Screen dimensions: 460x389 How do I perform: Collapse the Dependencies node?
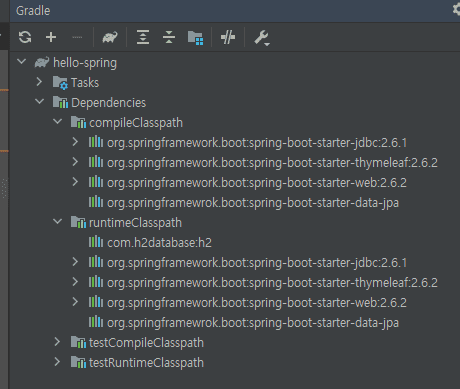pyautogui.click(x=39, y=101)
